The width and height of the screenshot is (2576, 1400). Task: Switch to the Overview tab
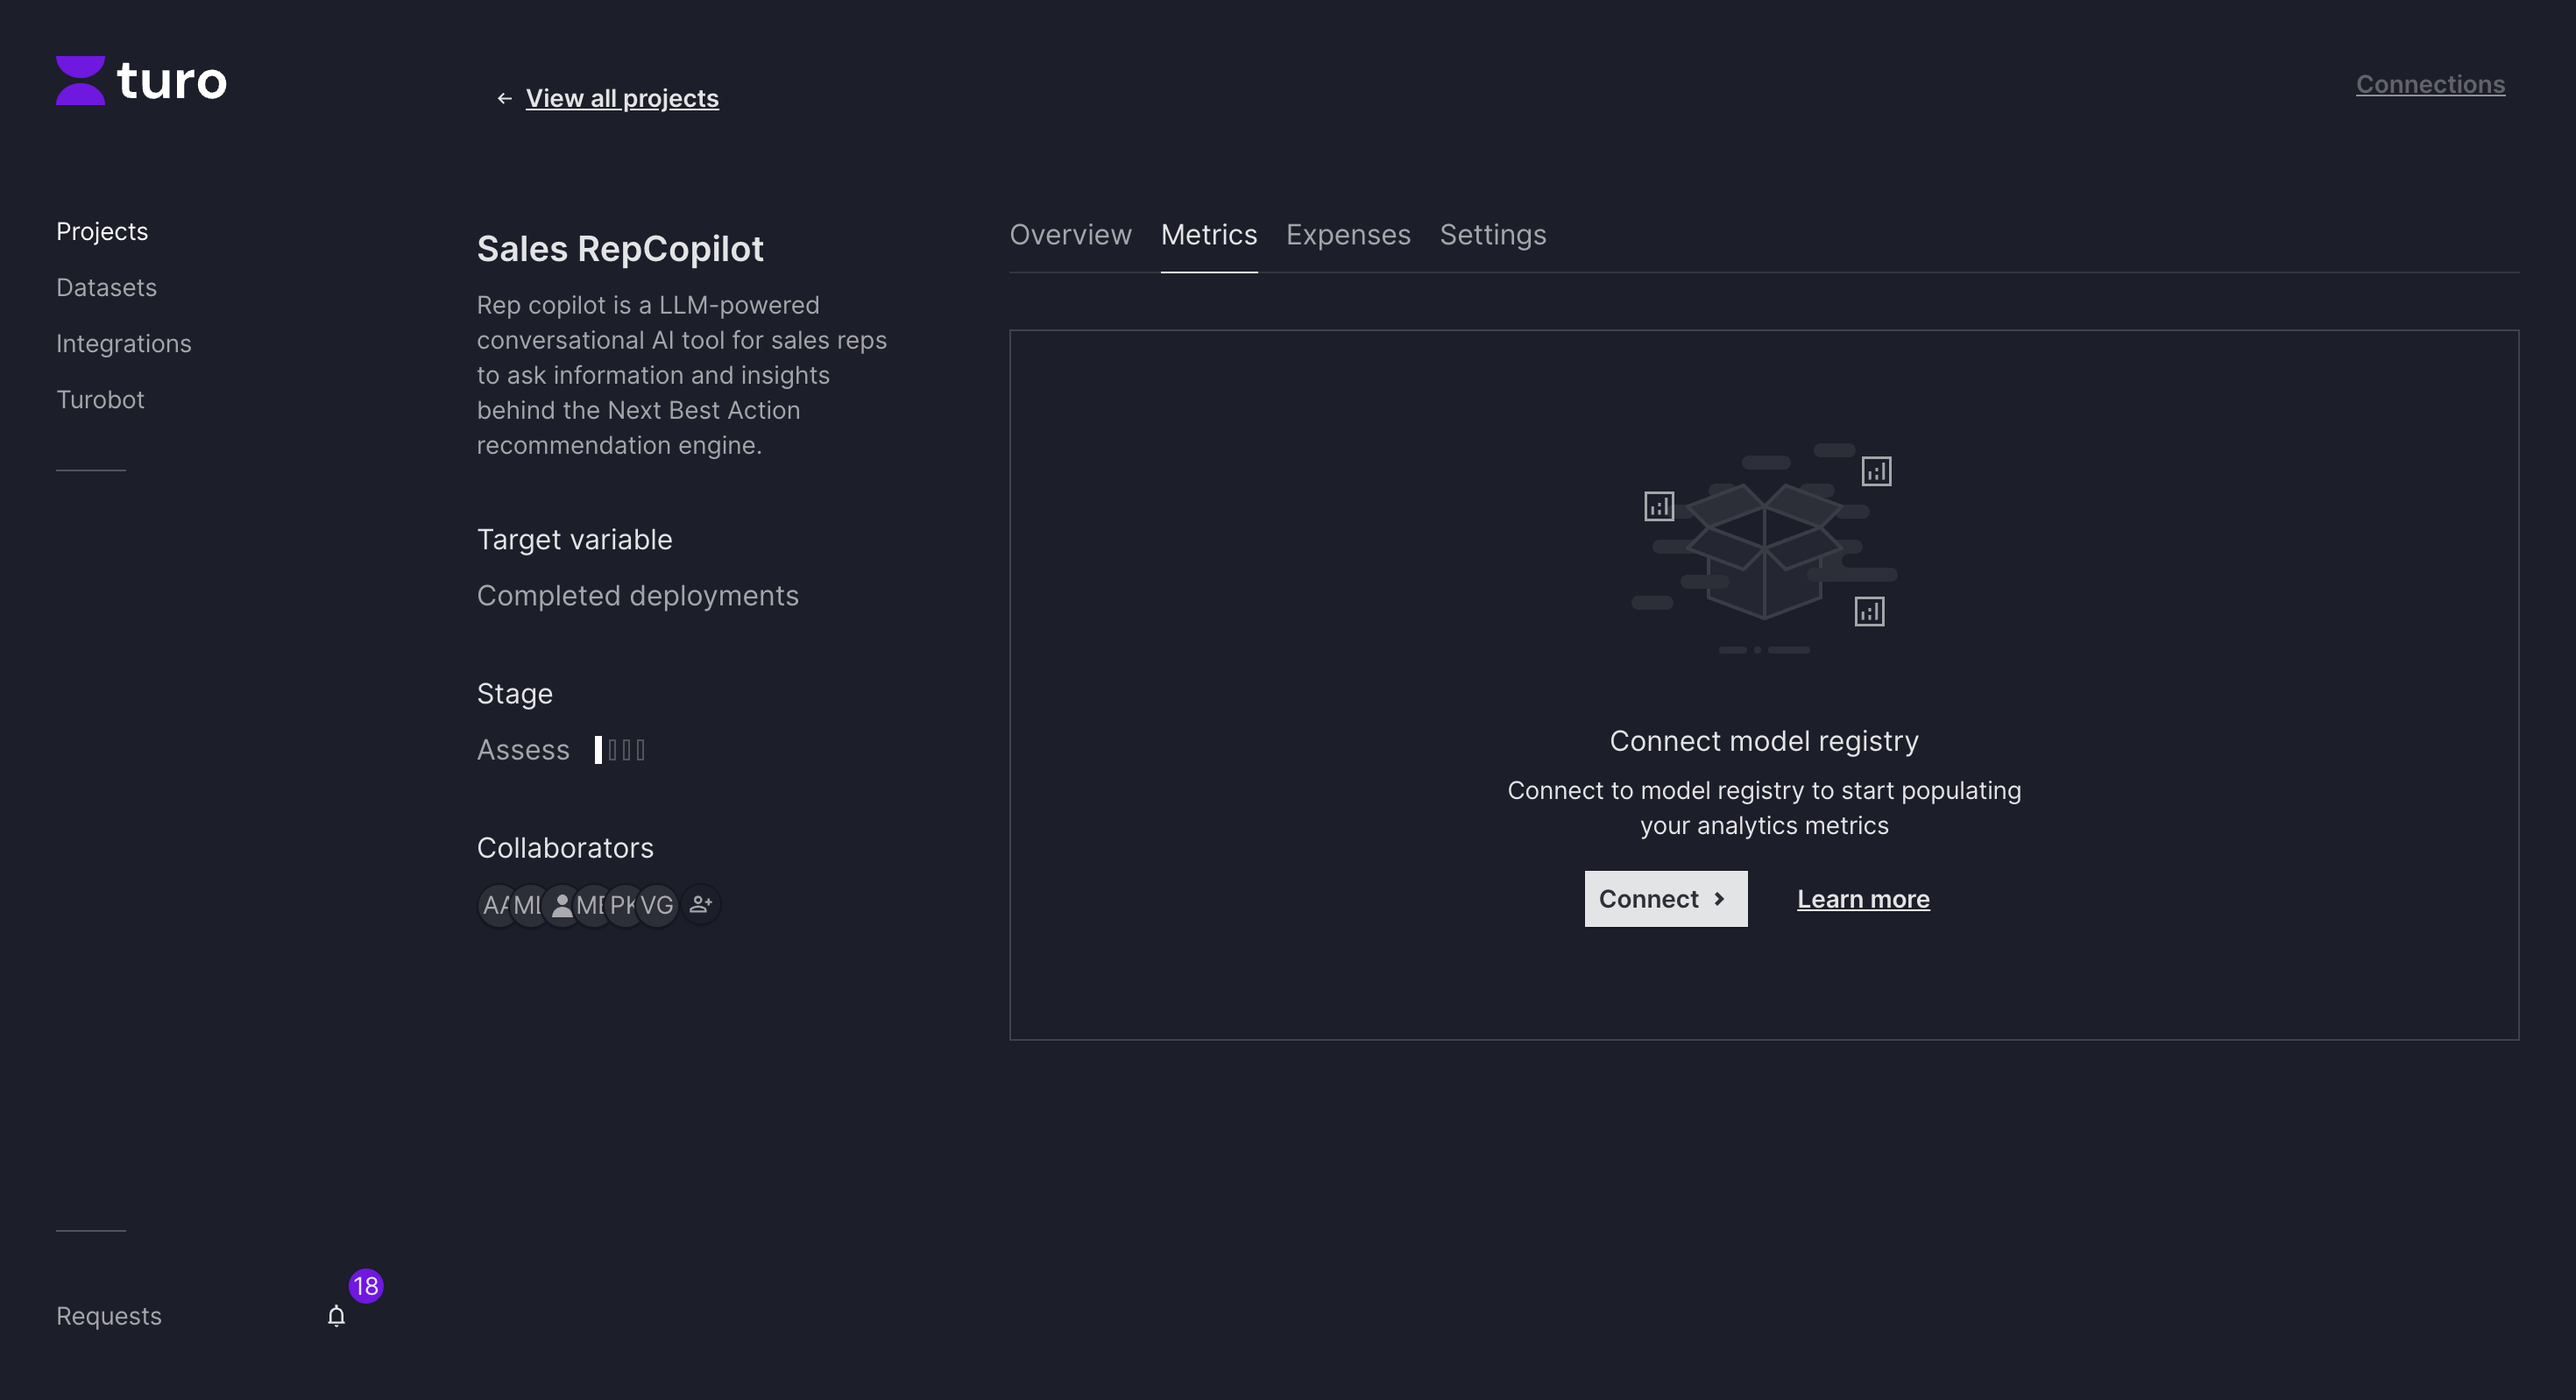1071,234
